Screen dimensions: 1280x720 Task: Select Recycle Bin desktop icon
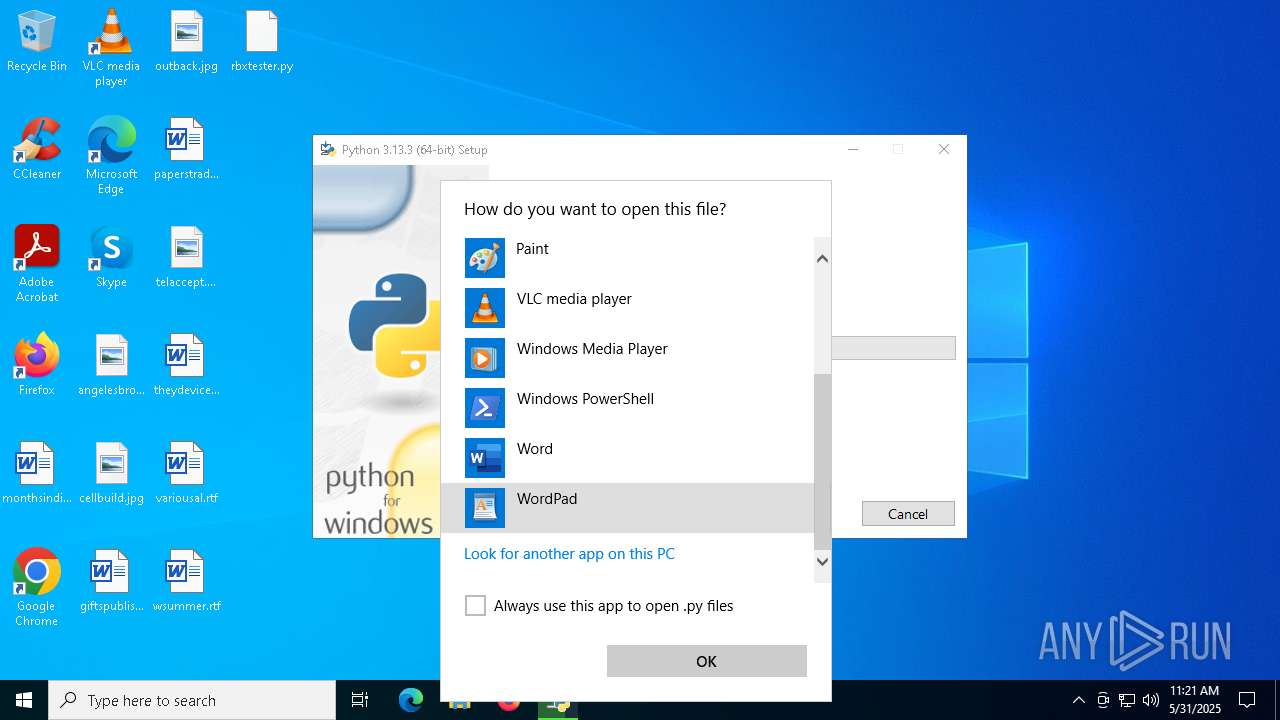(x=37, y=42)
